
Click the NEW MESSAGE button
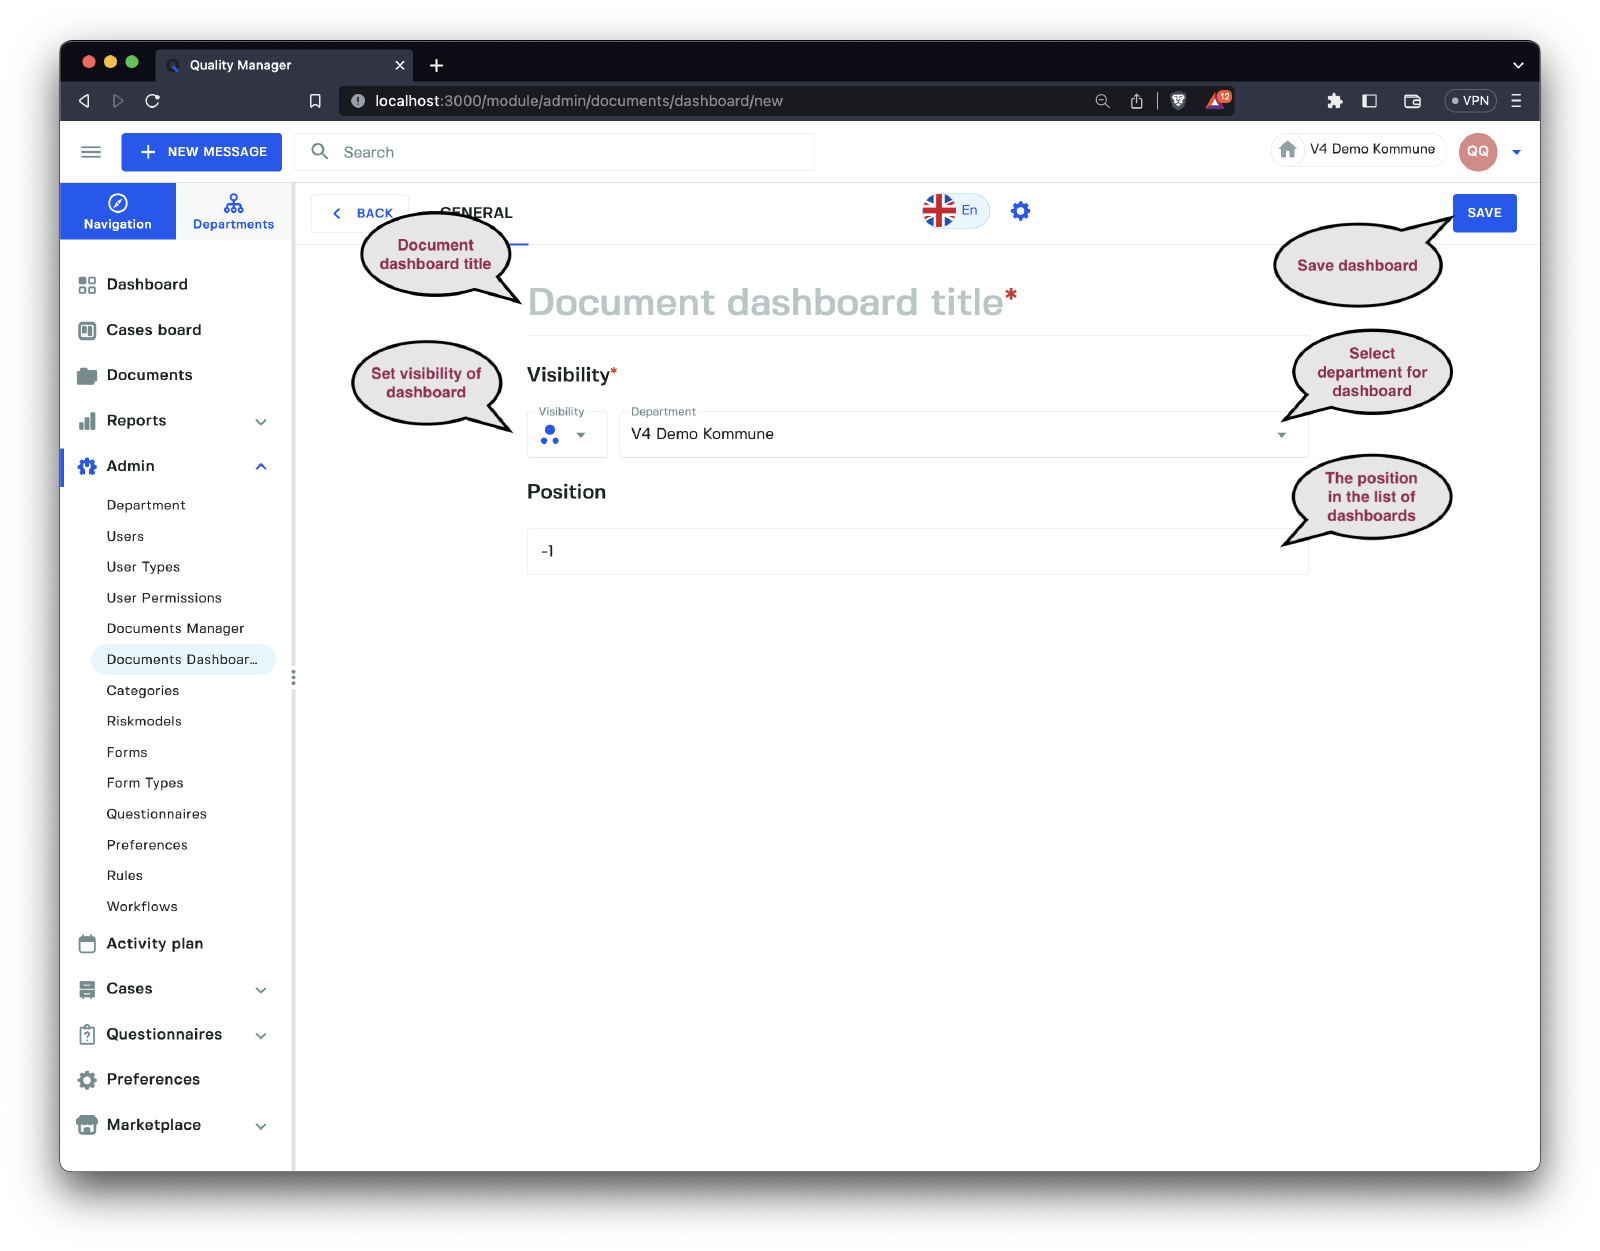[x=202, y=152]
